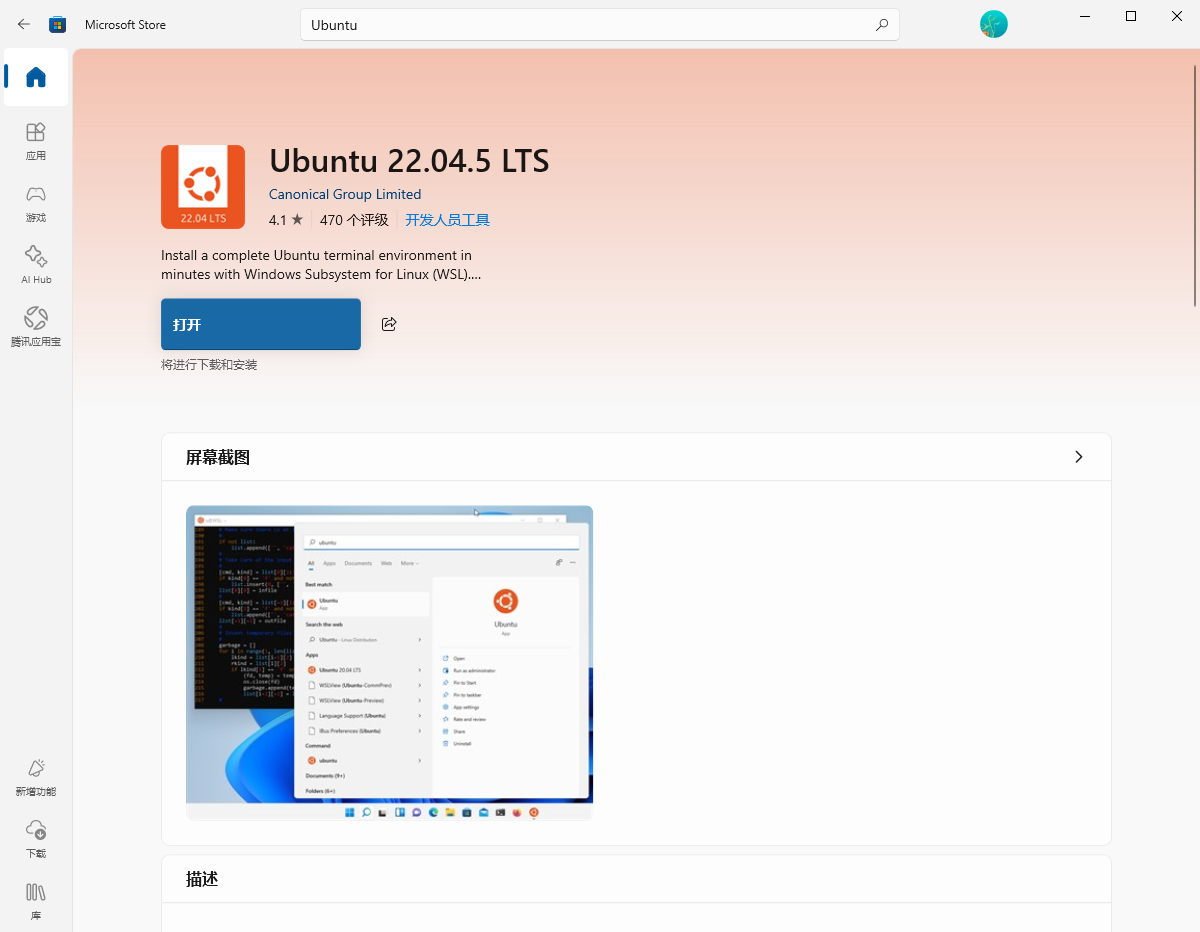Open 开发人员工具 category link

tap(447, 220)
